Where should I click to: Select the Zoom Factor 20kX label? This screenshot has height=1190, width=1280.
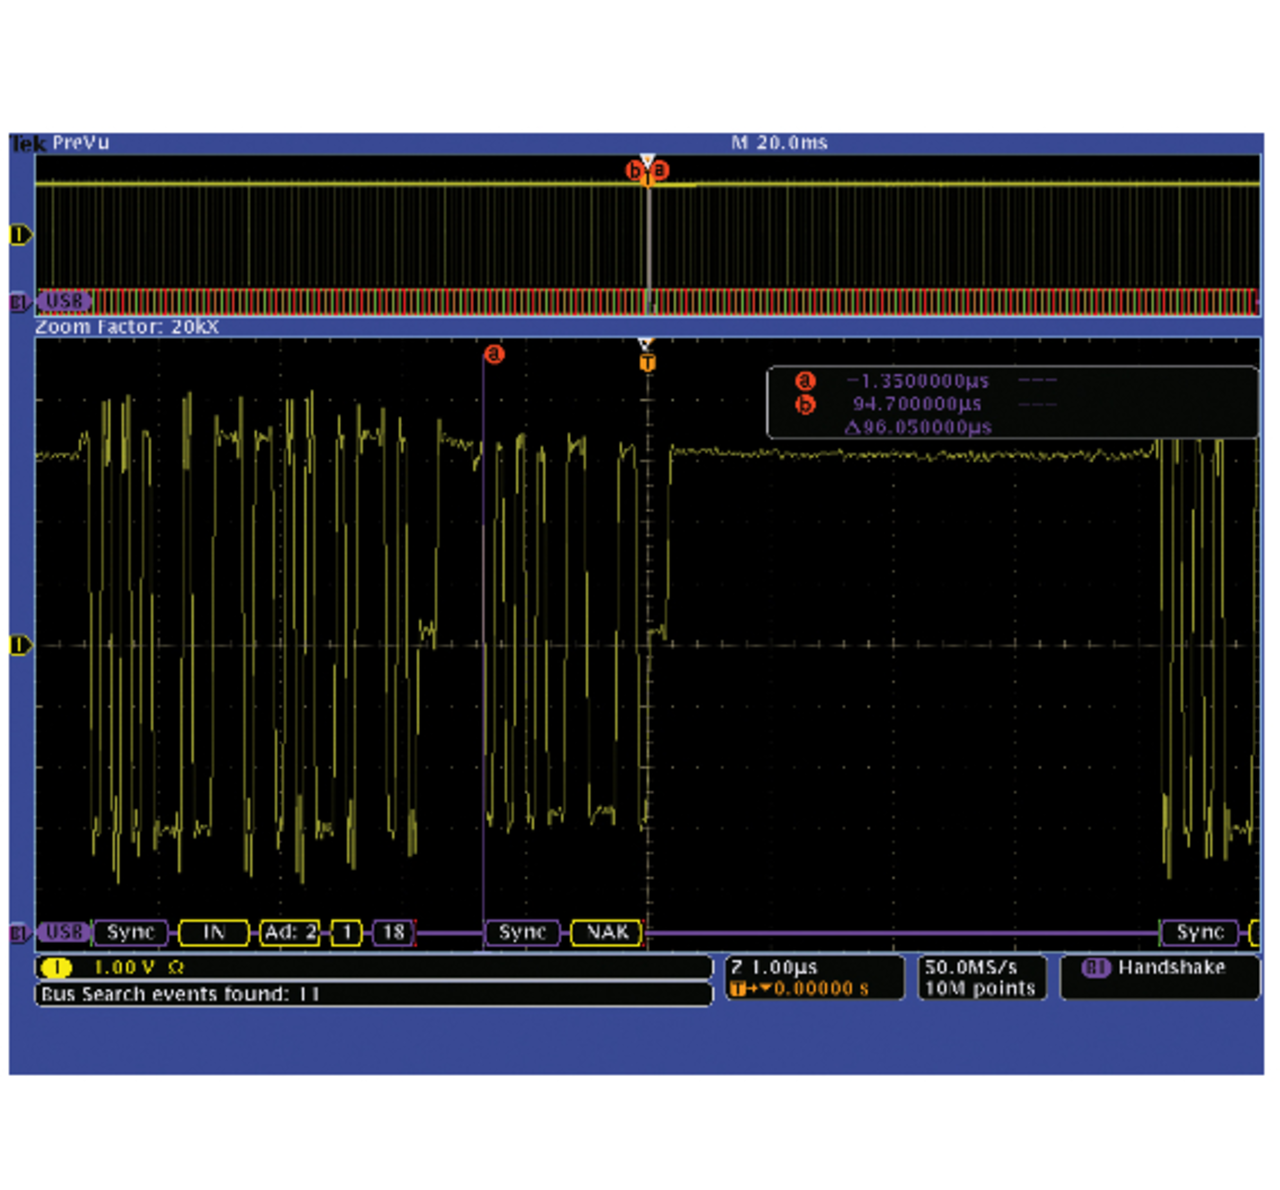[x=127, y=327]
